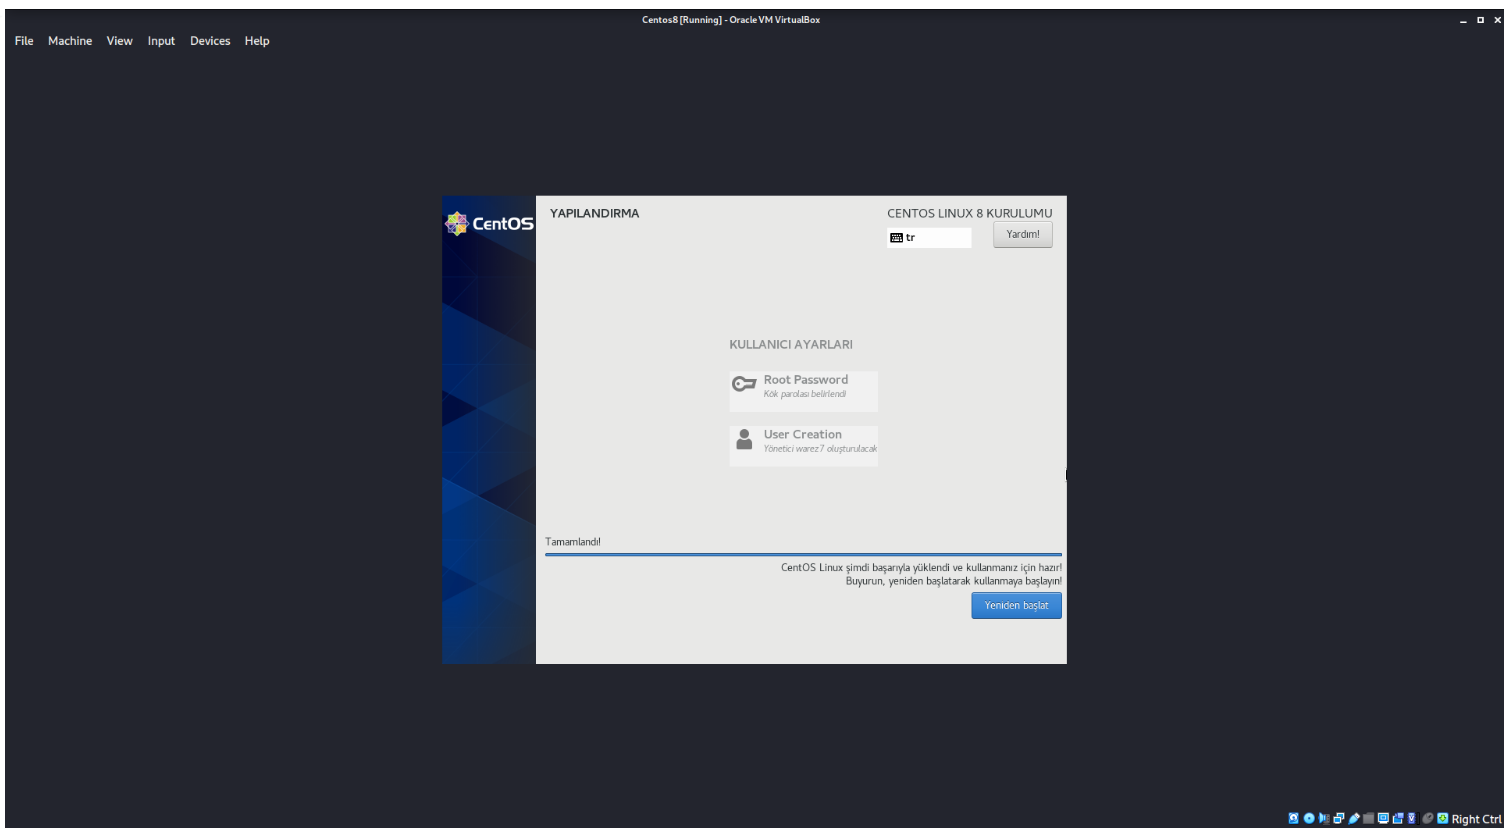1510x834 pixels.
Task: Click the mouse integration status icon
Action: 1428,818
